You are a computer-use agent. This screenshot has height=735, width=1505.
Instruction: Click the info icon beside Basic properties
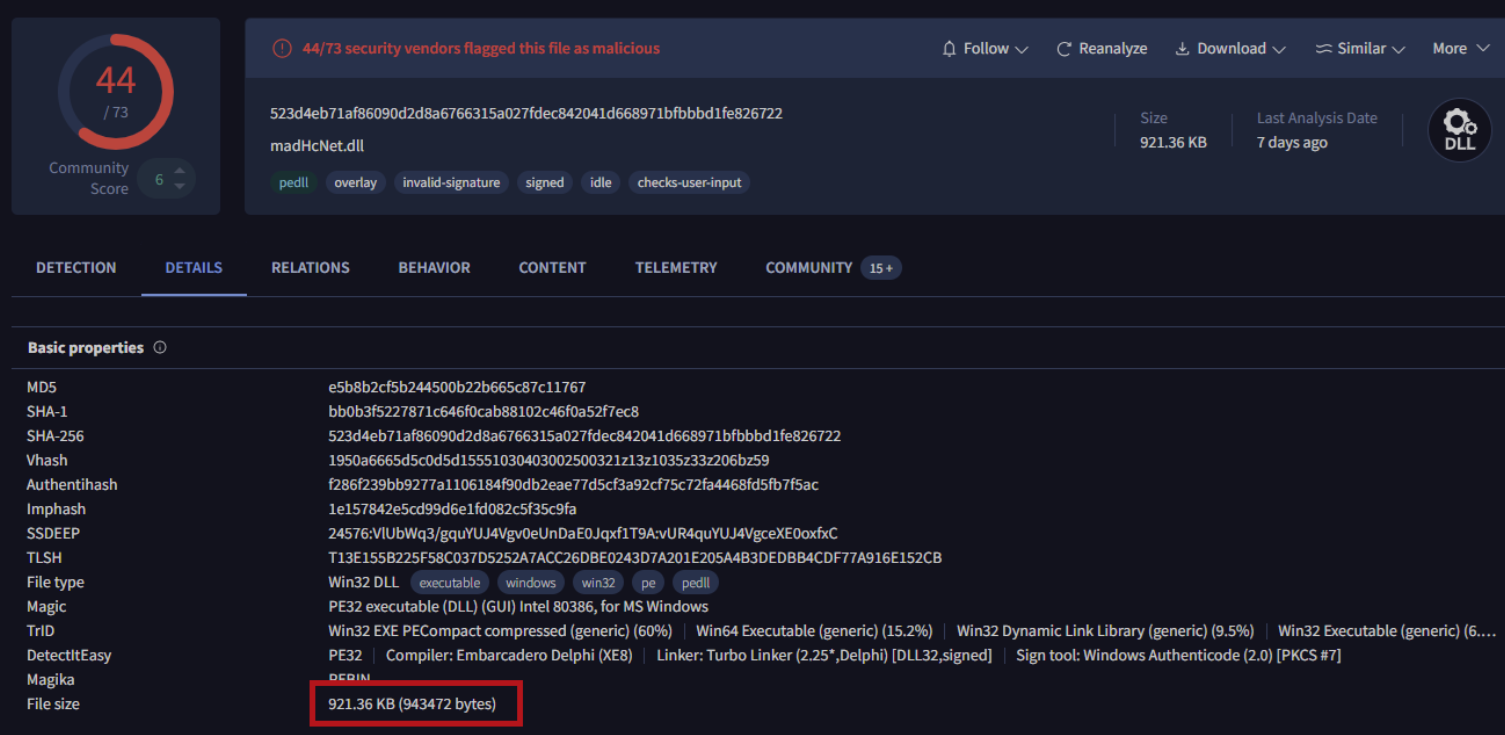160,348
